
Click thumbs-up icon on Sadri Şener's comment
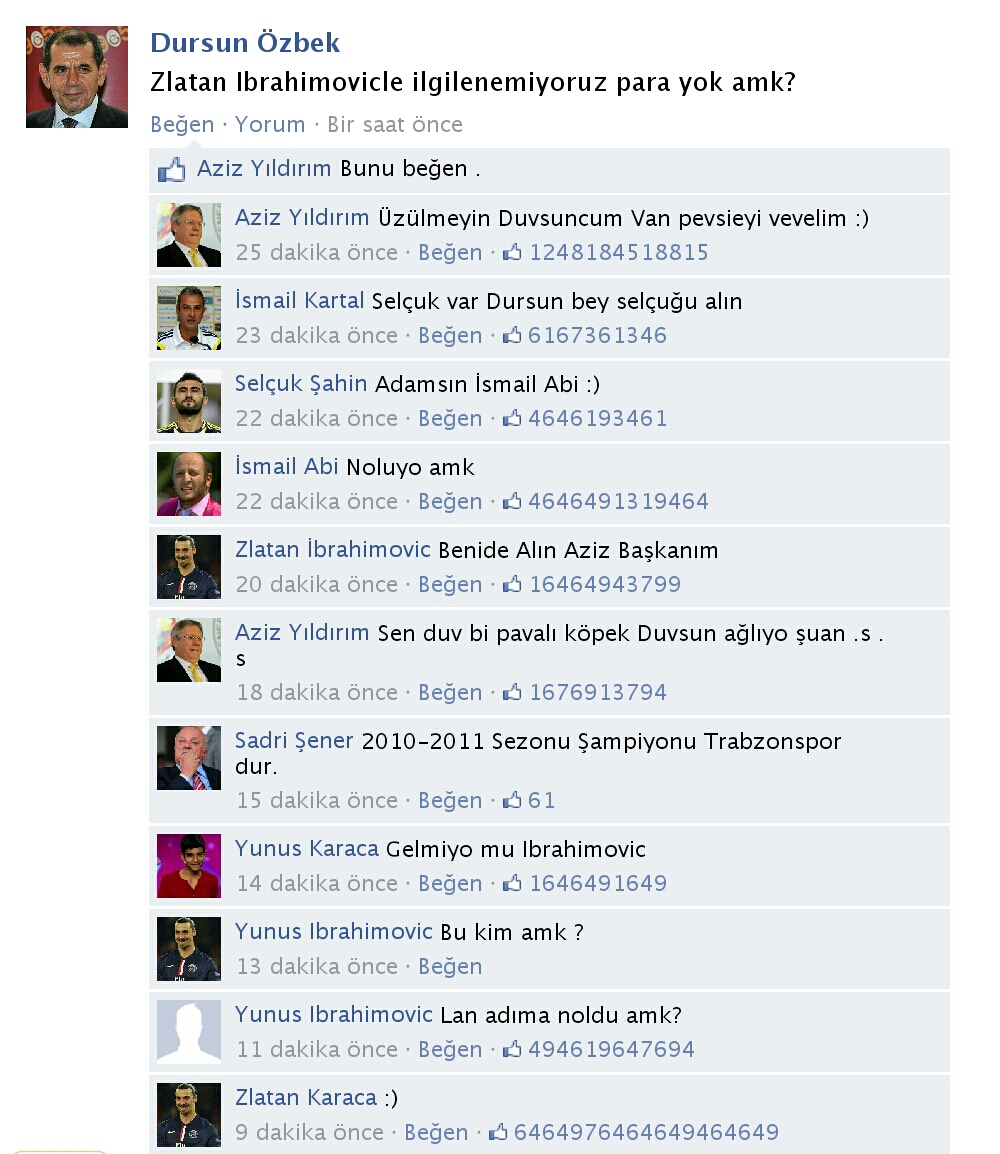512,801
